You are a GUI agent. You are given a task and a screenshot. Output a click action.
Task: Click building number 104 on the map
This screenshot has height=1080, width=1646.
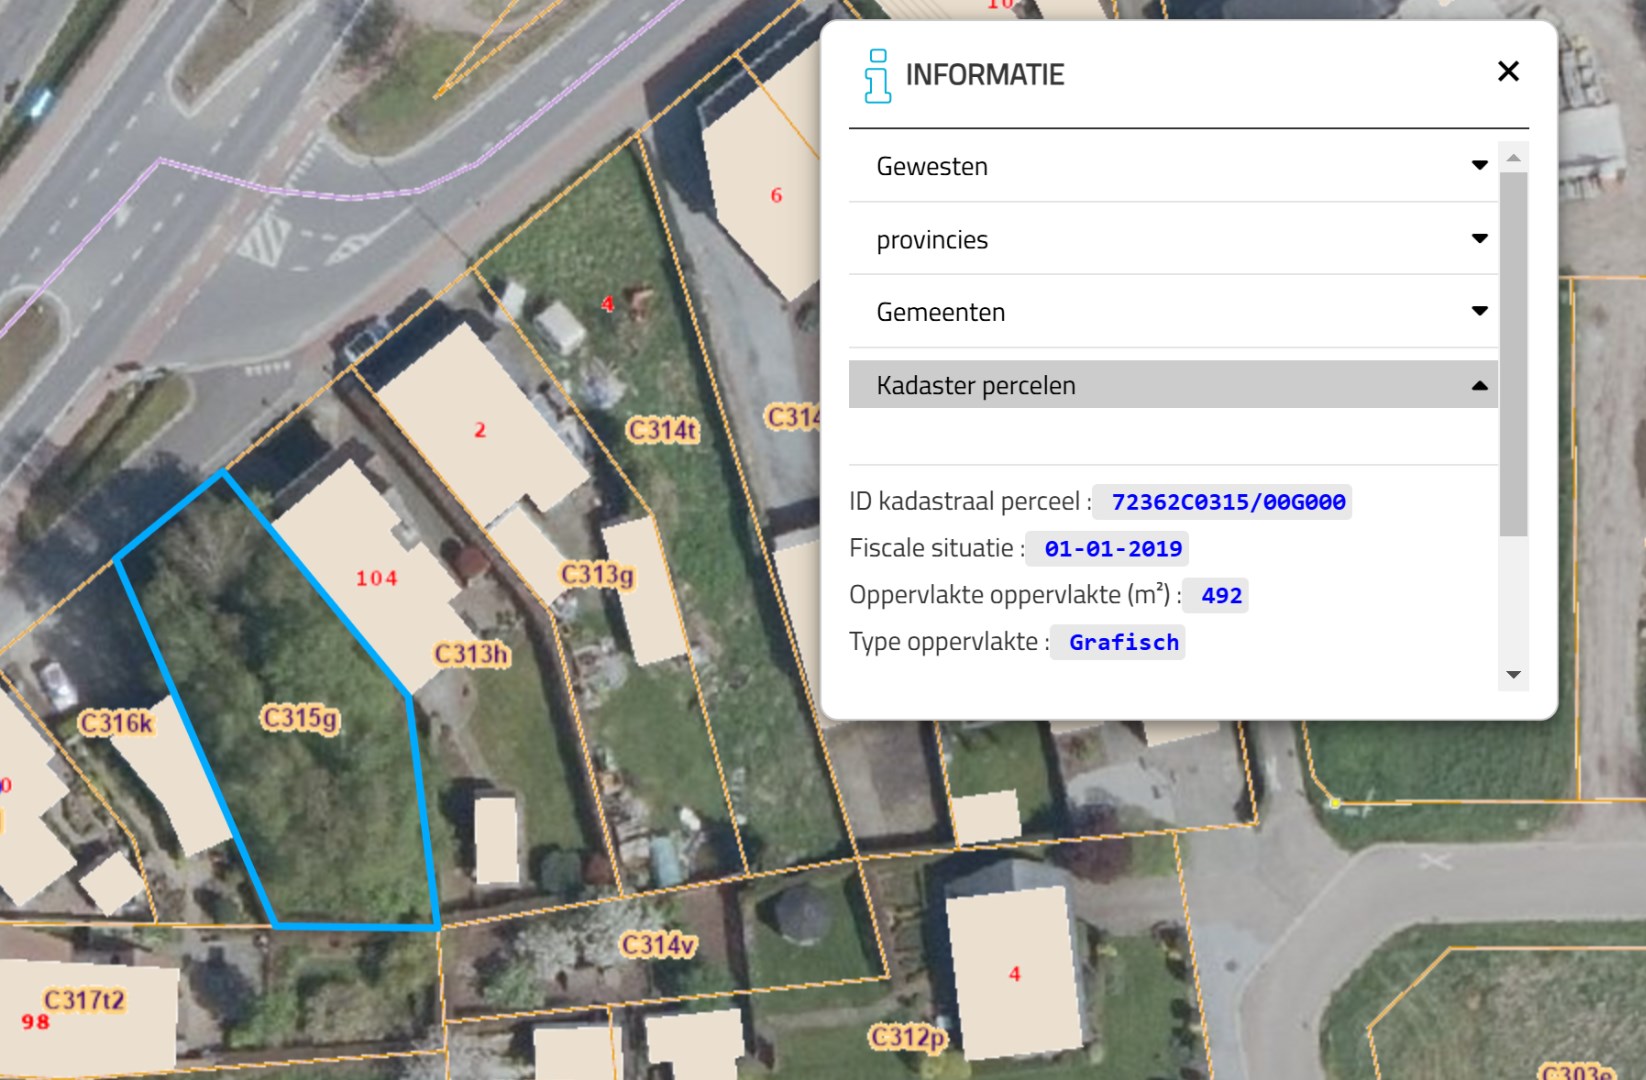tap(376, 579)
